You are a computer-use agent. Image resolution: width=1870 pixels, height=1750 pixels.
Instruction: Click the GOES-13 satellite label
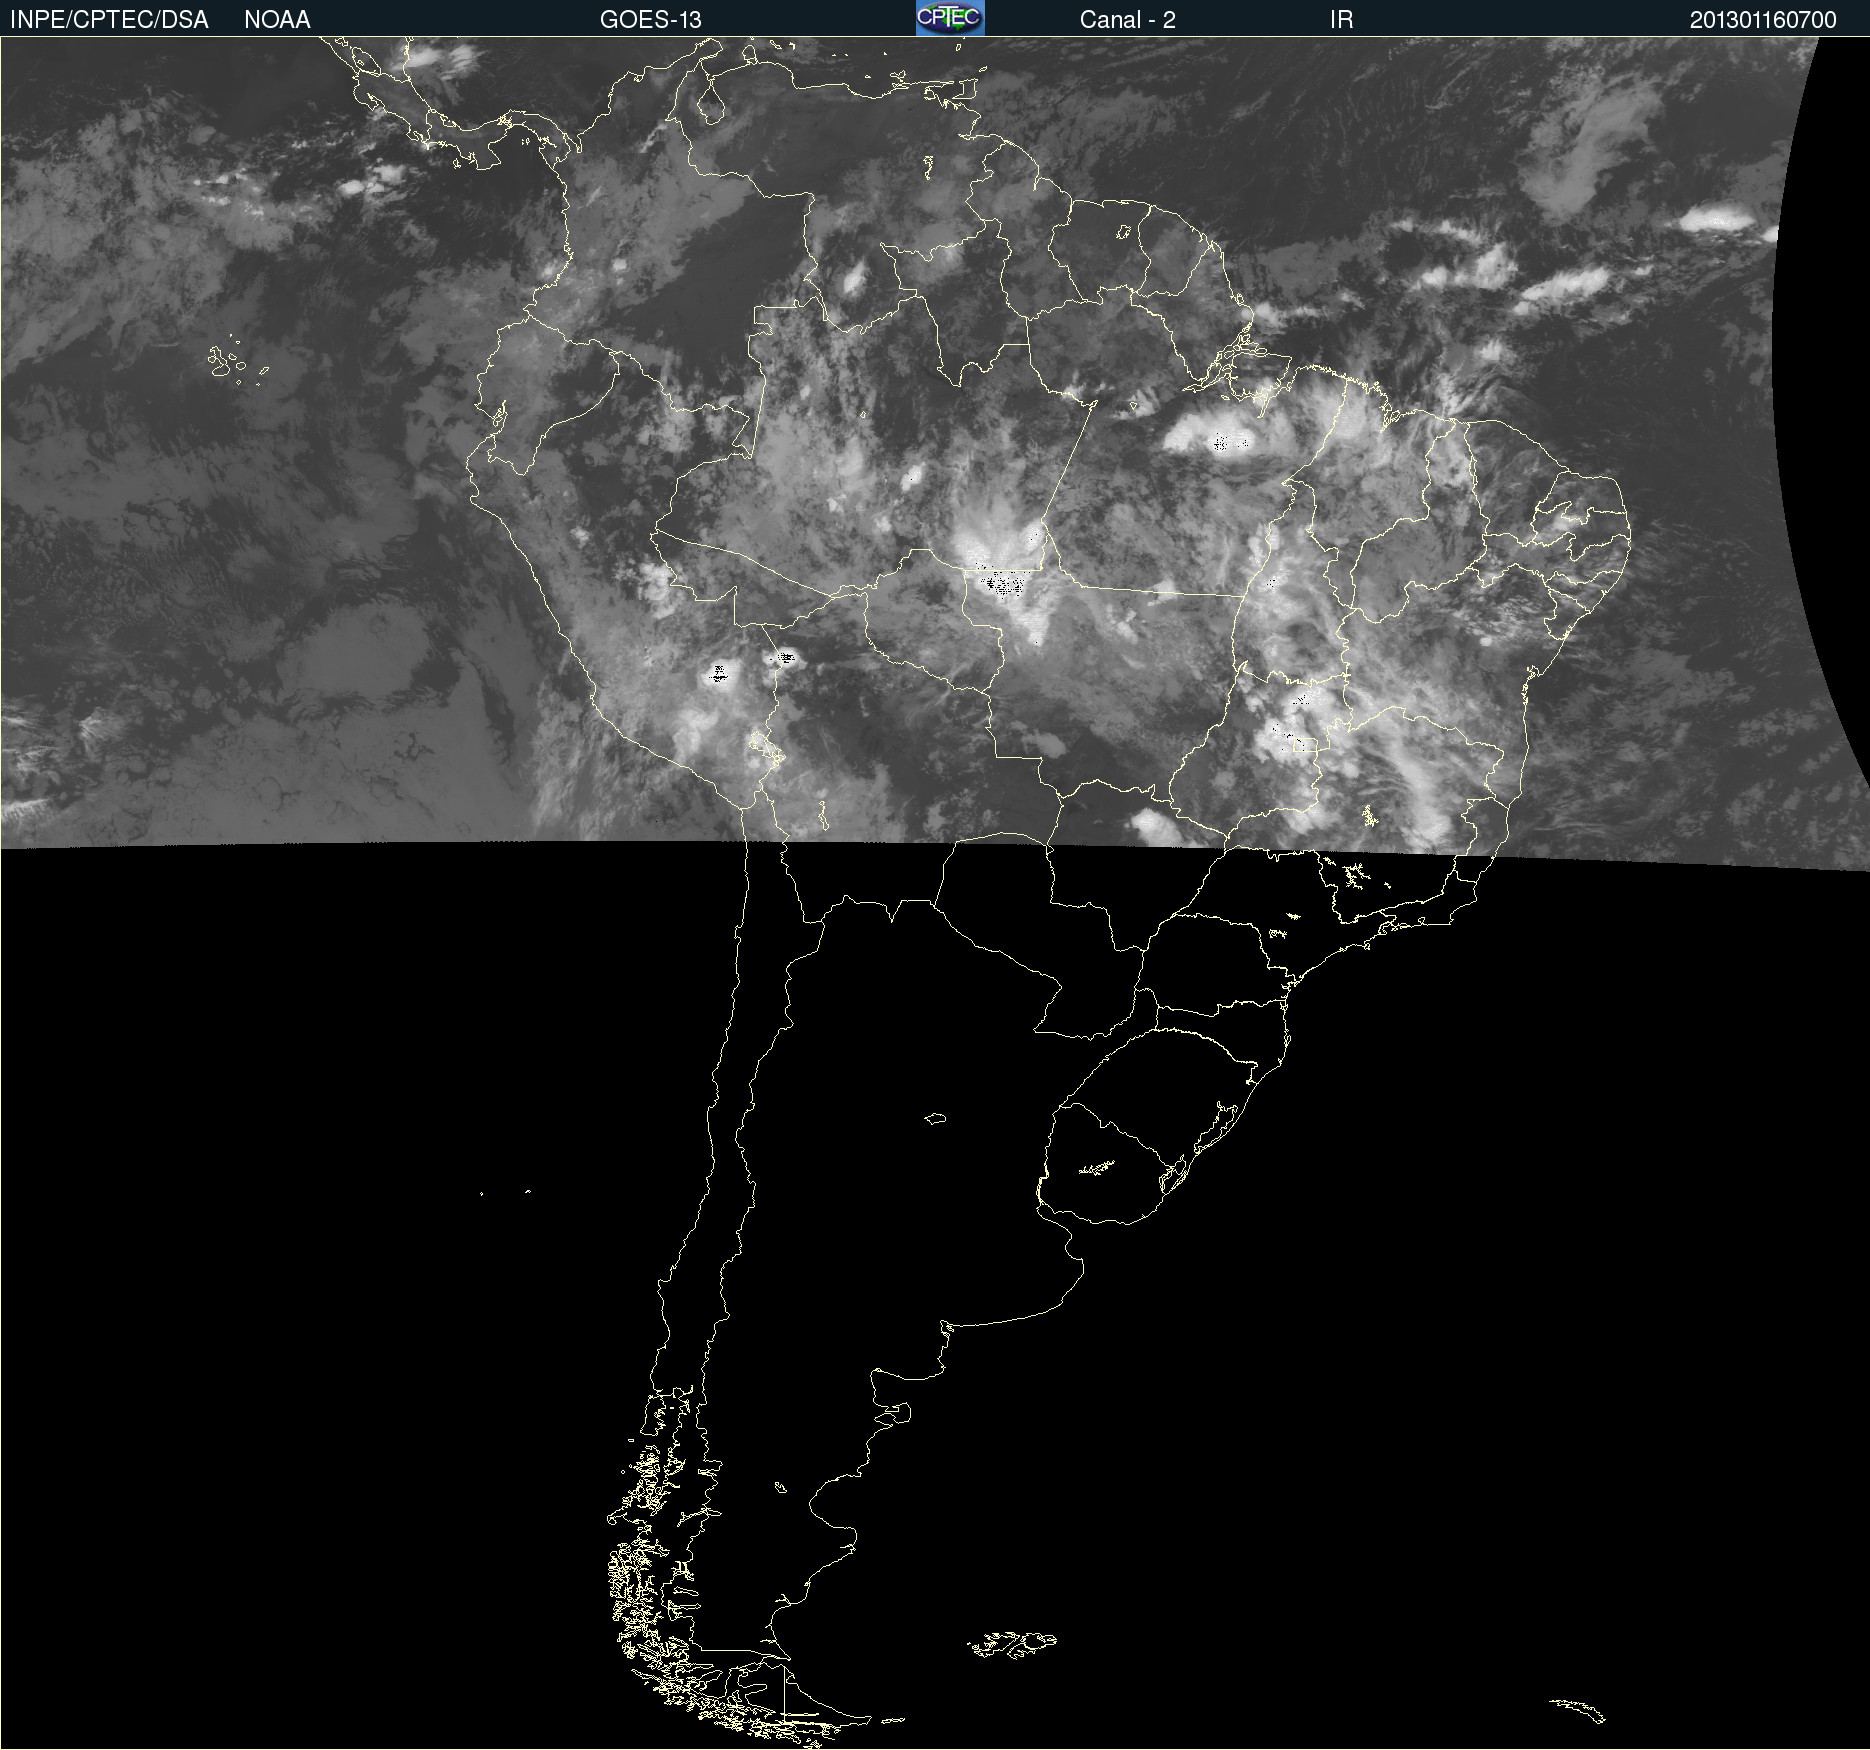click(651, 20)
